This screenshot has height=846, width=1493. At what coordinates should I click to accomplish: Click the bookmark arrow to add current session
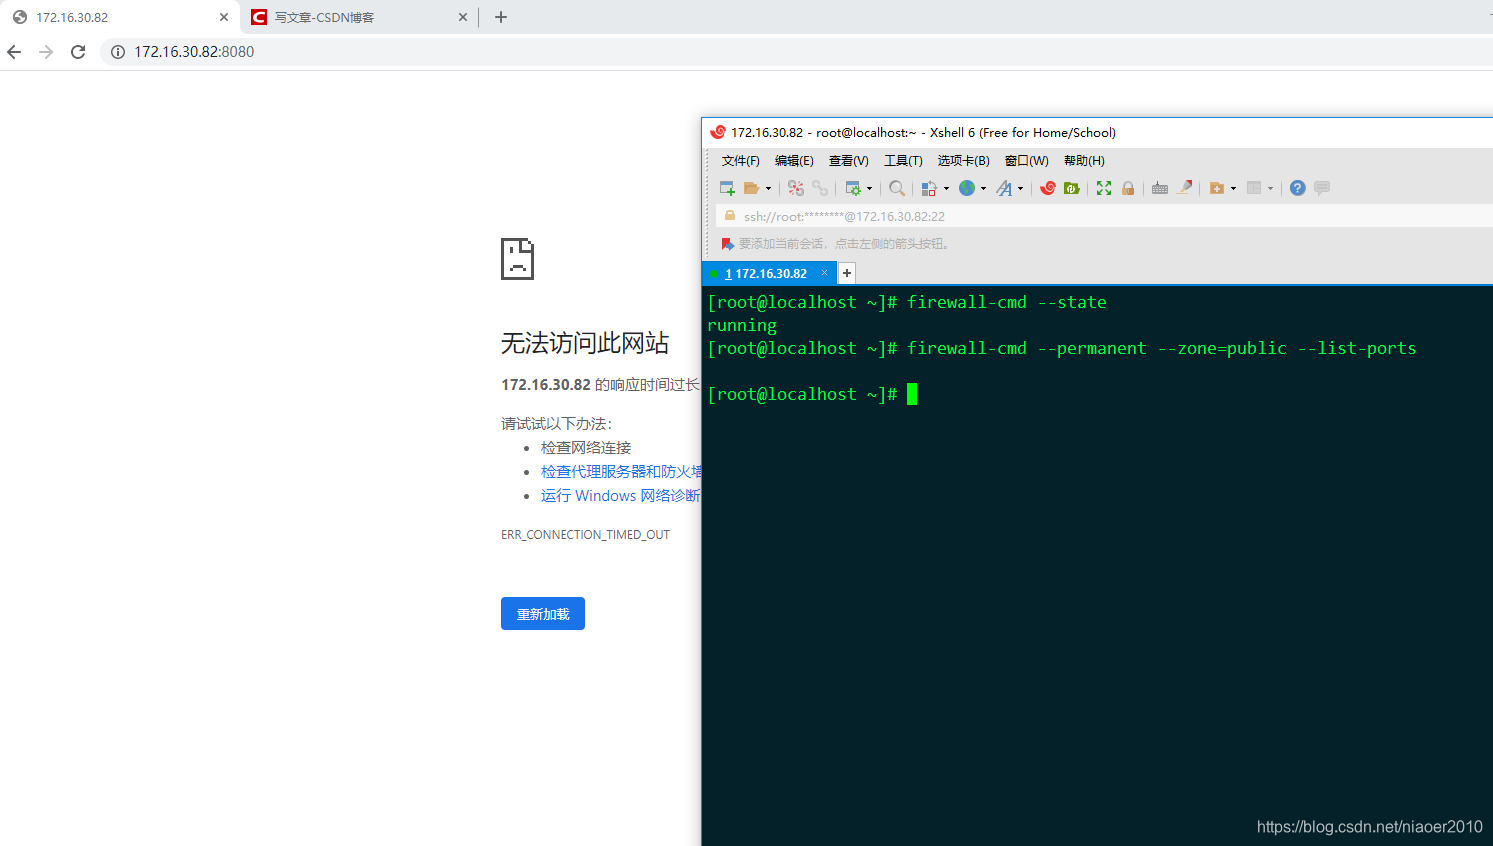[728, 244]
